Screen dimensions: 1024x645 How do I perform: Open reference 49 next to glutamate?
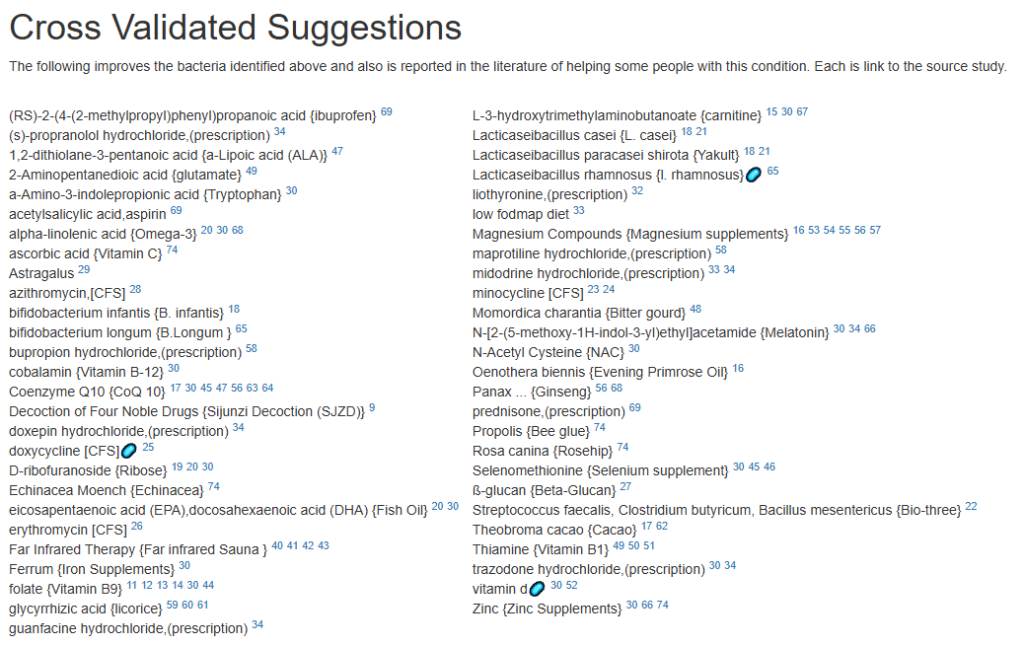pyautogui.click(x=251, y=171)
